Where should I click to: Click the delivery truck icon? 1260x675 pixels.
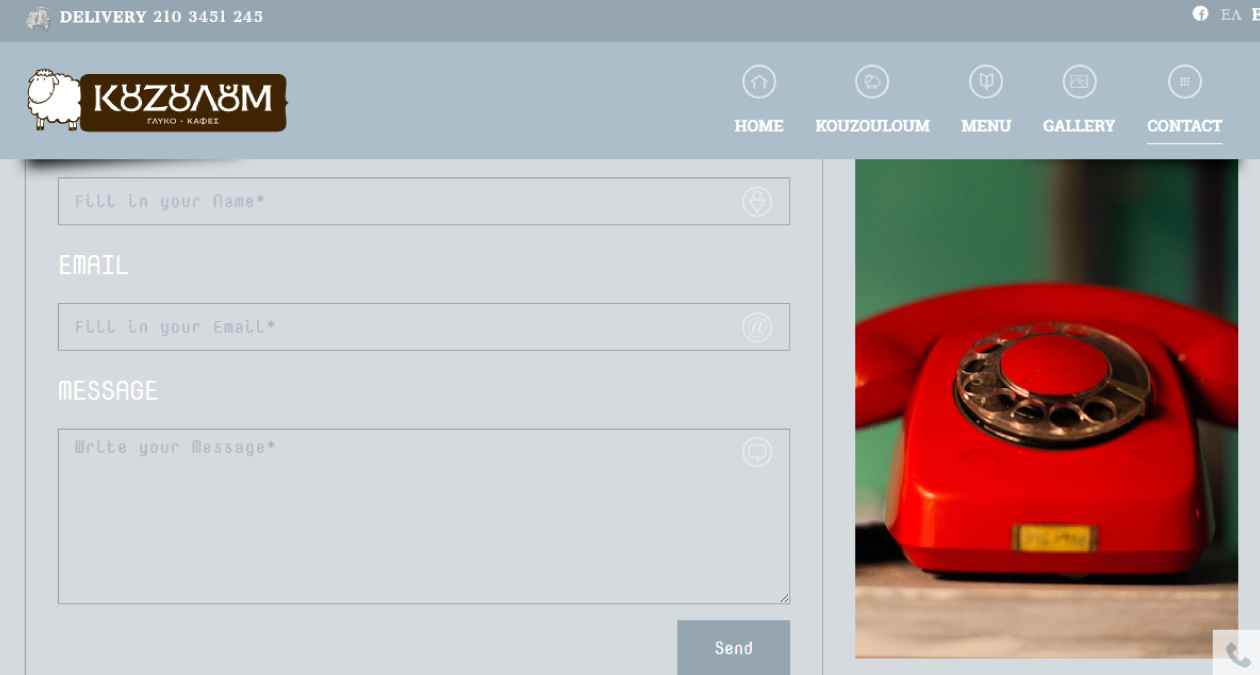point(38,17)
